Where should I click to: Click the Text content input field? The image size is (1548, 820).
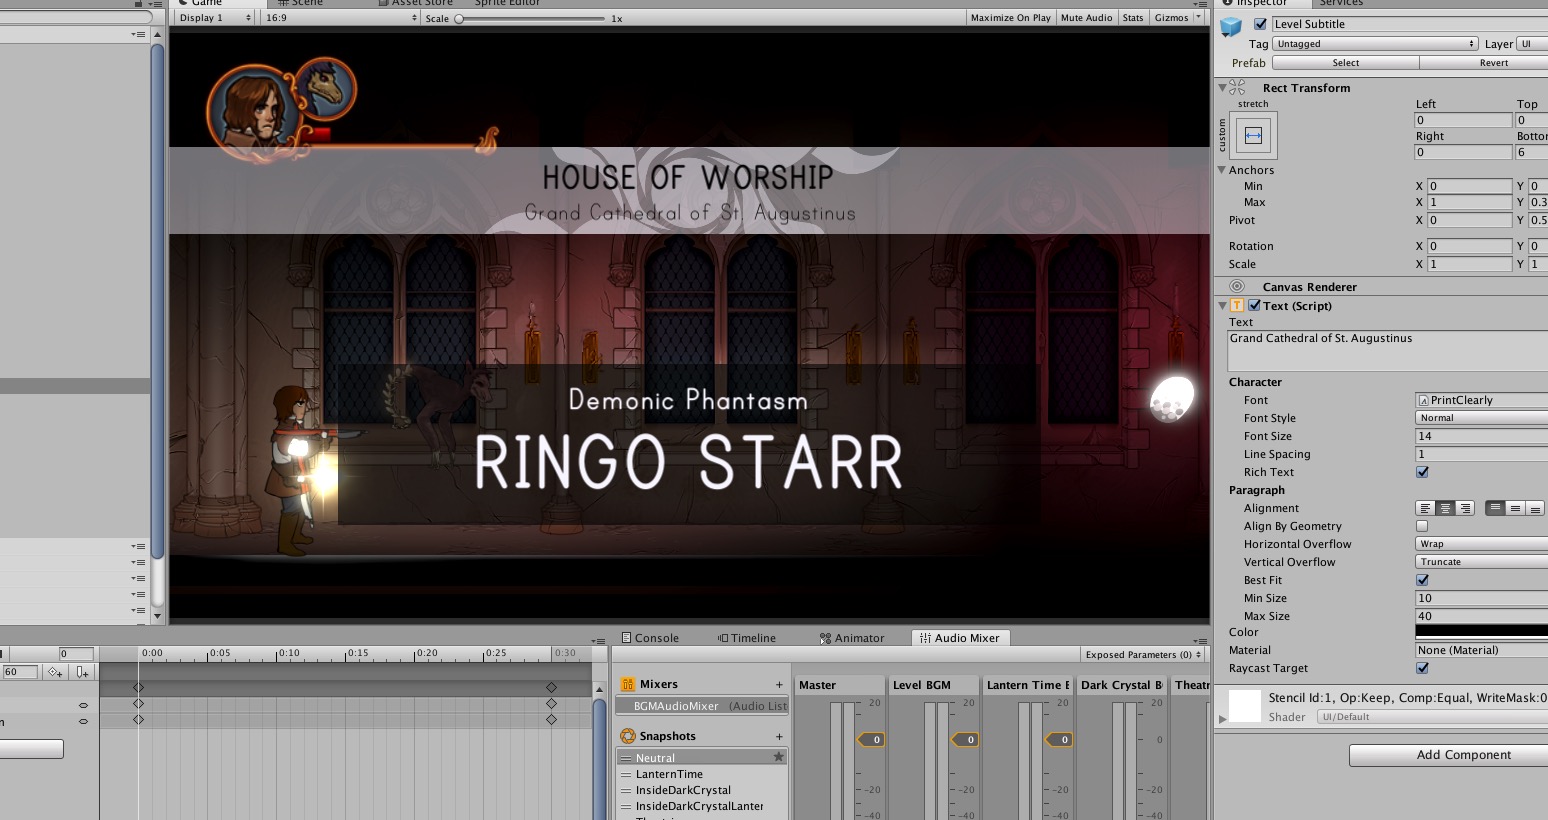pyautogui.click(x=1387, y=351)
